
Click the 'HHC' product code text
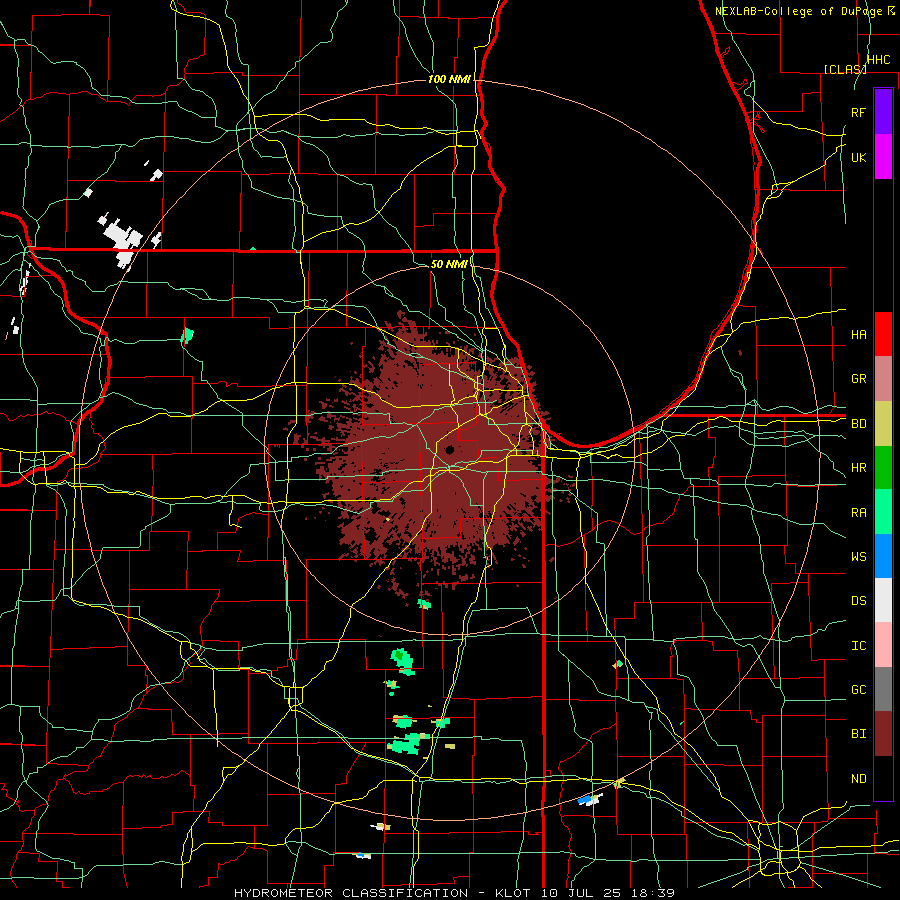pyautogui.click(x=878, y=60)
